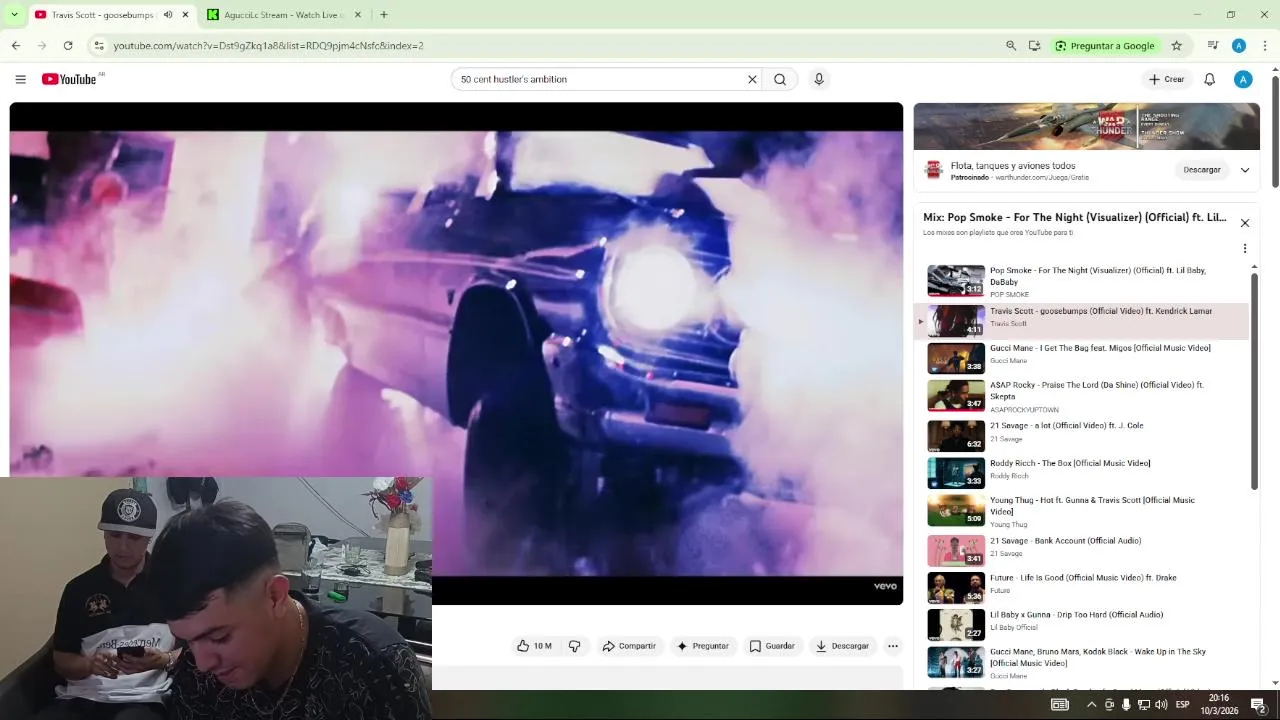Play A$AP Rocky Praise The Lord
The image size is (1280, 720).
click(1081, 396)
